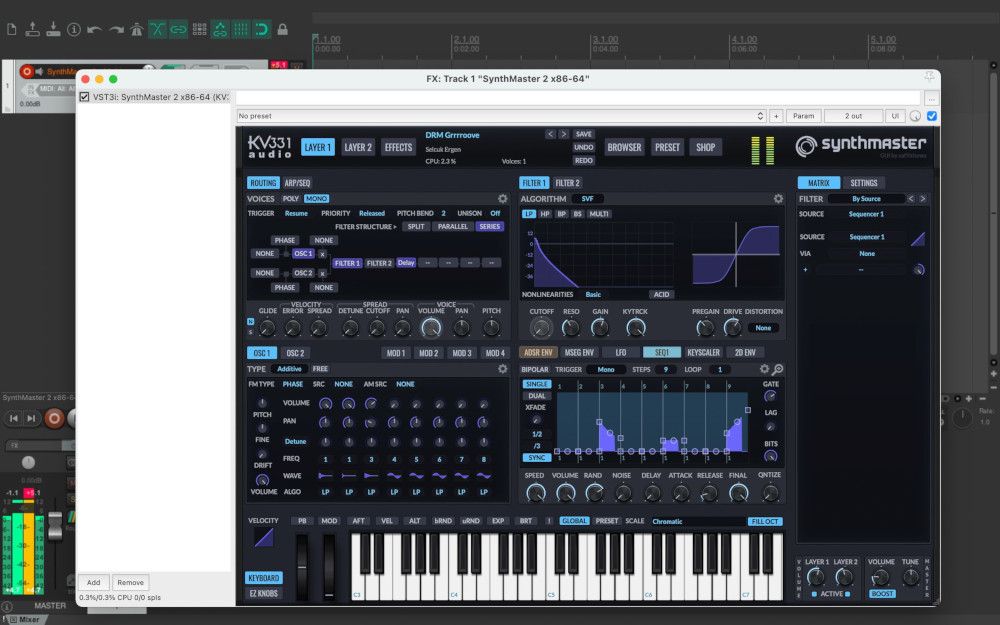
Task: Toggle ripple editing grid-squares icon
Action: 200,29
